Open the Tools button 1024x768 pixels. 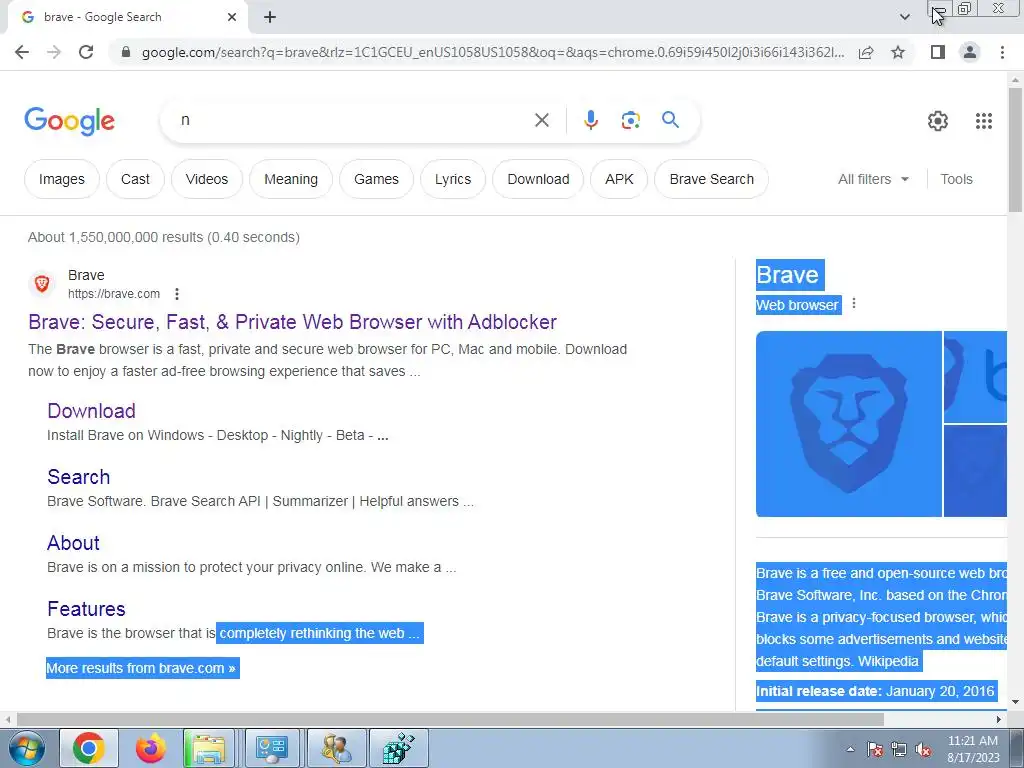coord(956,179)
